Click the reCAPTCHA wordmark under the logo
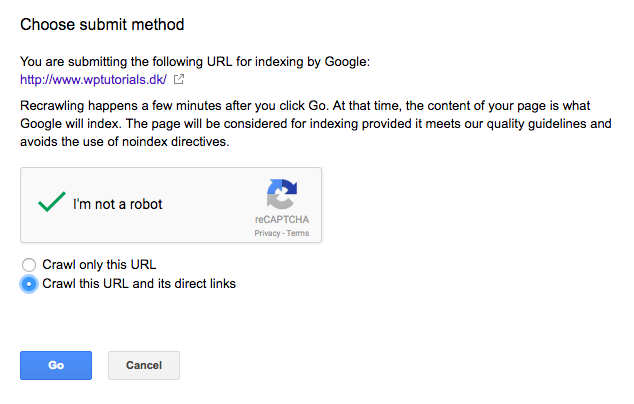The height and width of the screenshot is (404, 634). point(282,220)
